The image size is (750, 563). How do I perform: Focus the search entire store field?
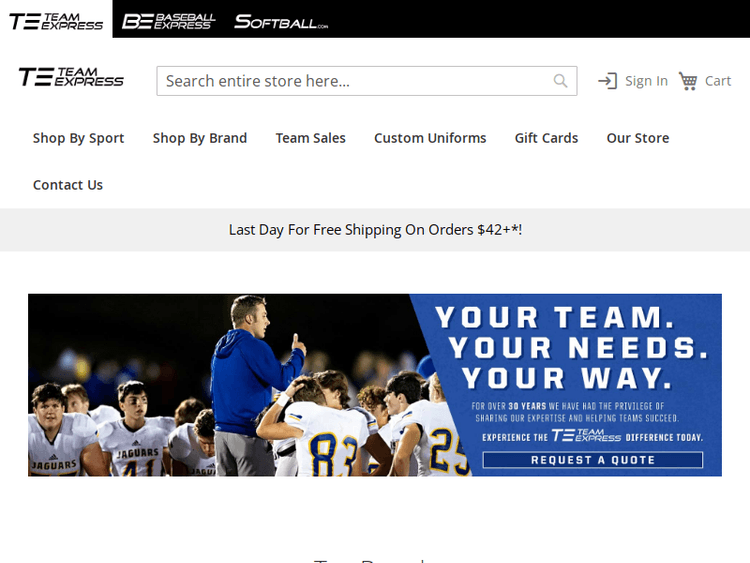point(366,81)
